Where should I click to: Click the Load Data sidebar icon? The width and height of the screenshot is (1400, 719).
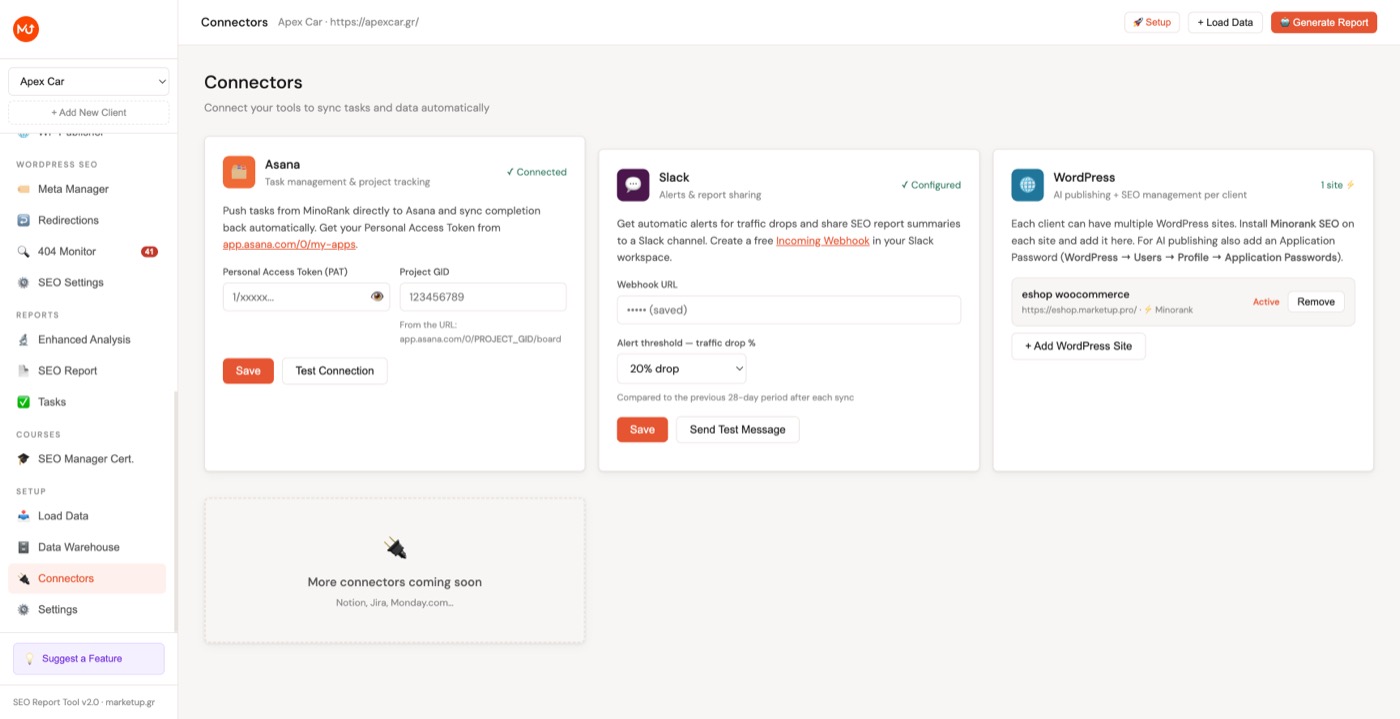pos(24,516)
